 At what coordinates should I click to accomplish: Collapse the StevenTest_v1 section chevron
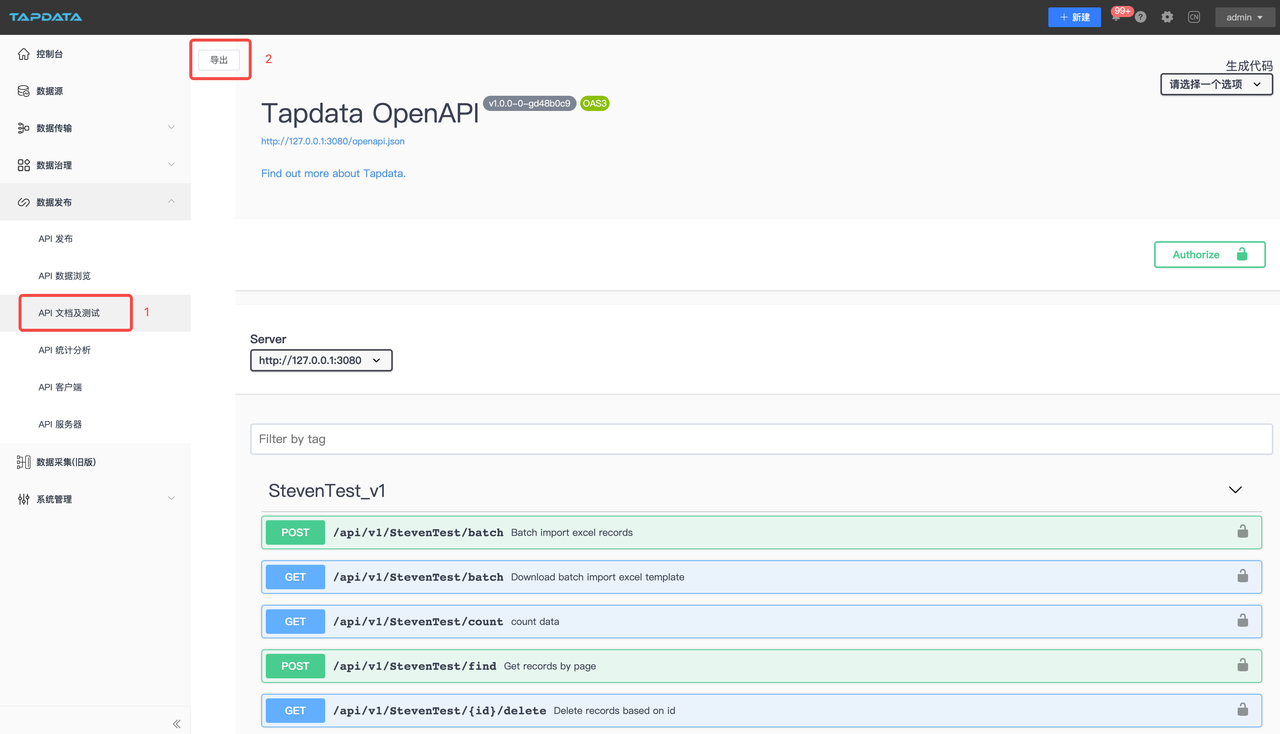[x=1235, y=490]
